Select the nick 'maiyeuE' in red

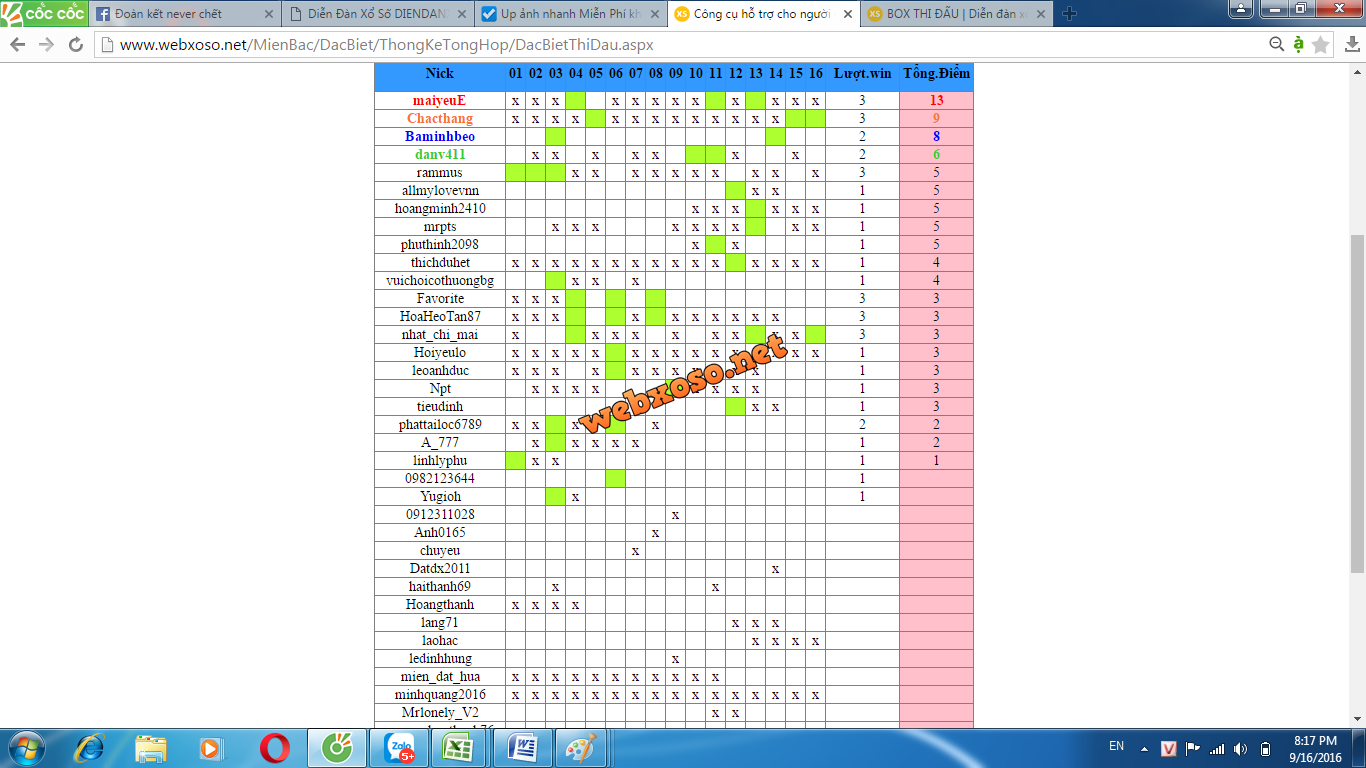click(440, 101)
